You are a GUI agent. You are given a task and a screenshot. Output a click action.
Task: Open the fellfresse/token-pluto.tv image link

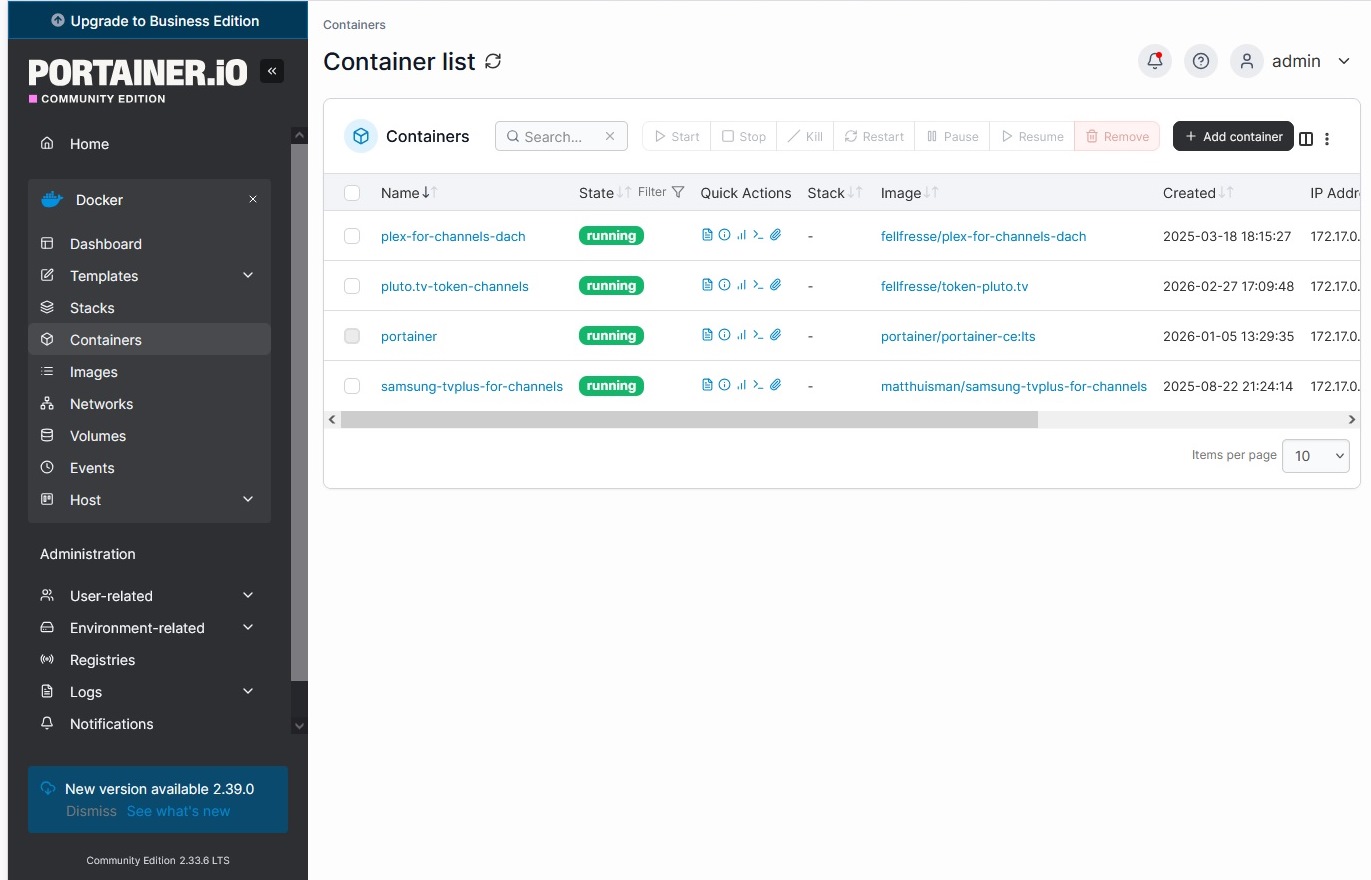pyautogui.click(x=954, y=286)
